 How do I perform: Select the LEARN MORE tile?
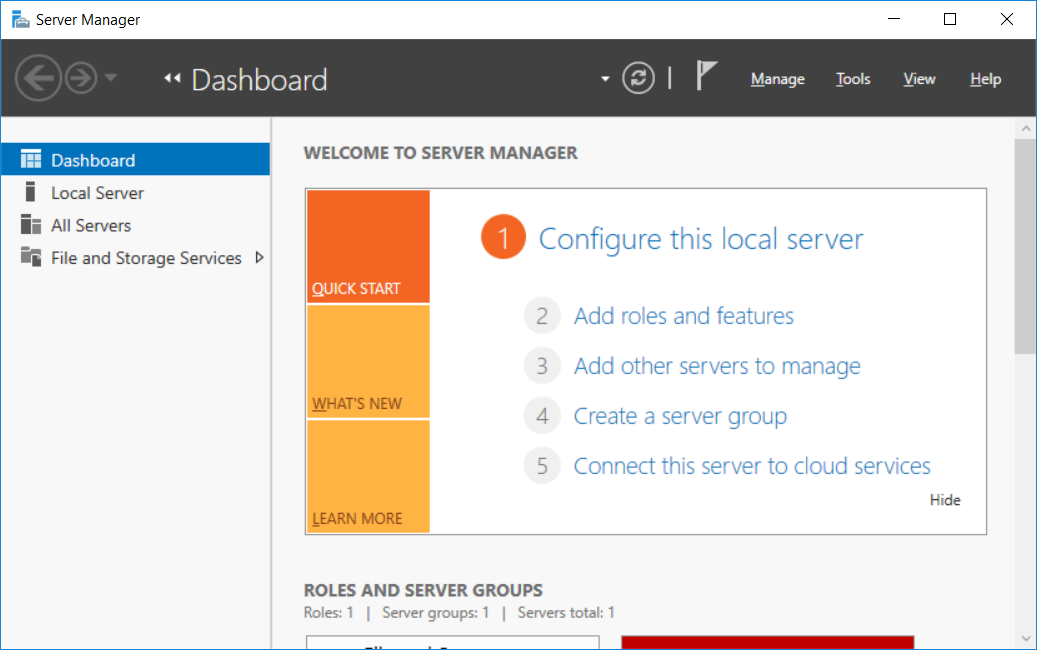coord(368,477)
